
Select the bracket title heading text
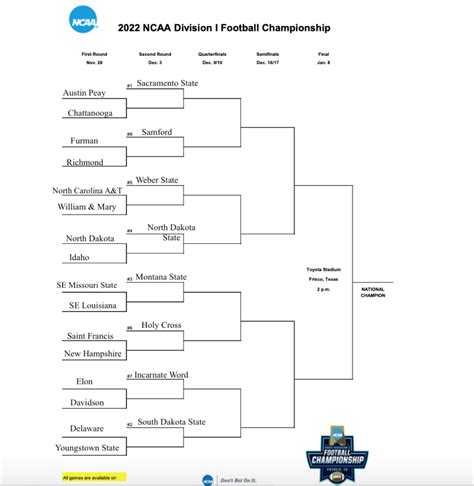pyautogui.click(x=224, y=28)
